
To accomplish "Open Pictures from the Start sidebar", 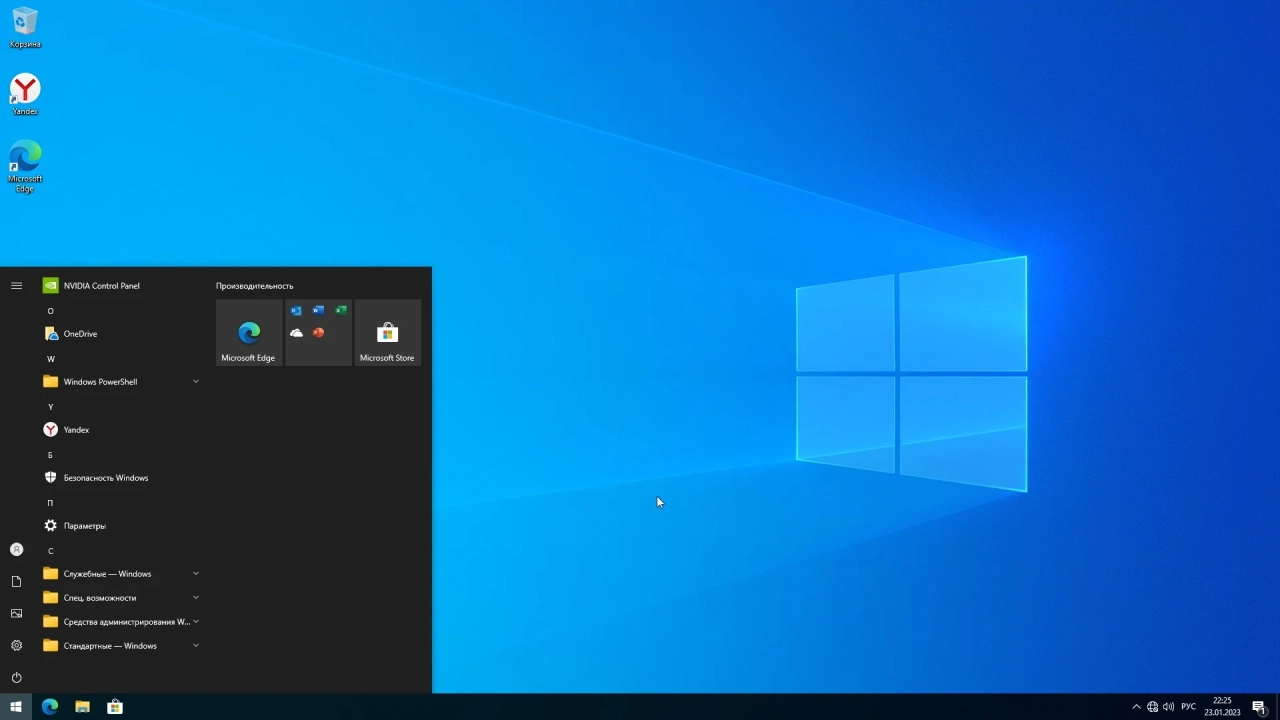I will click(16, 614).
